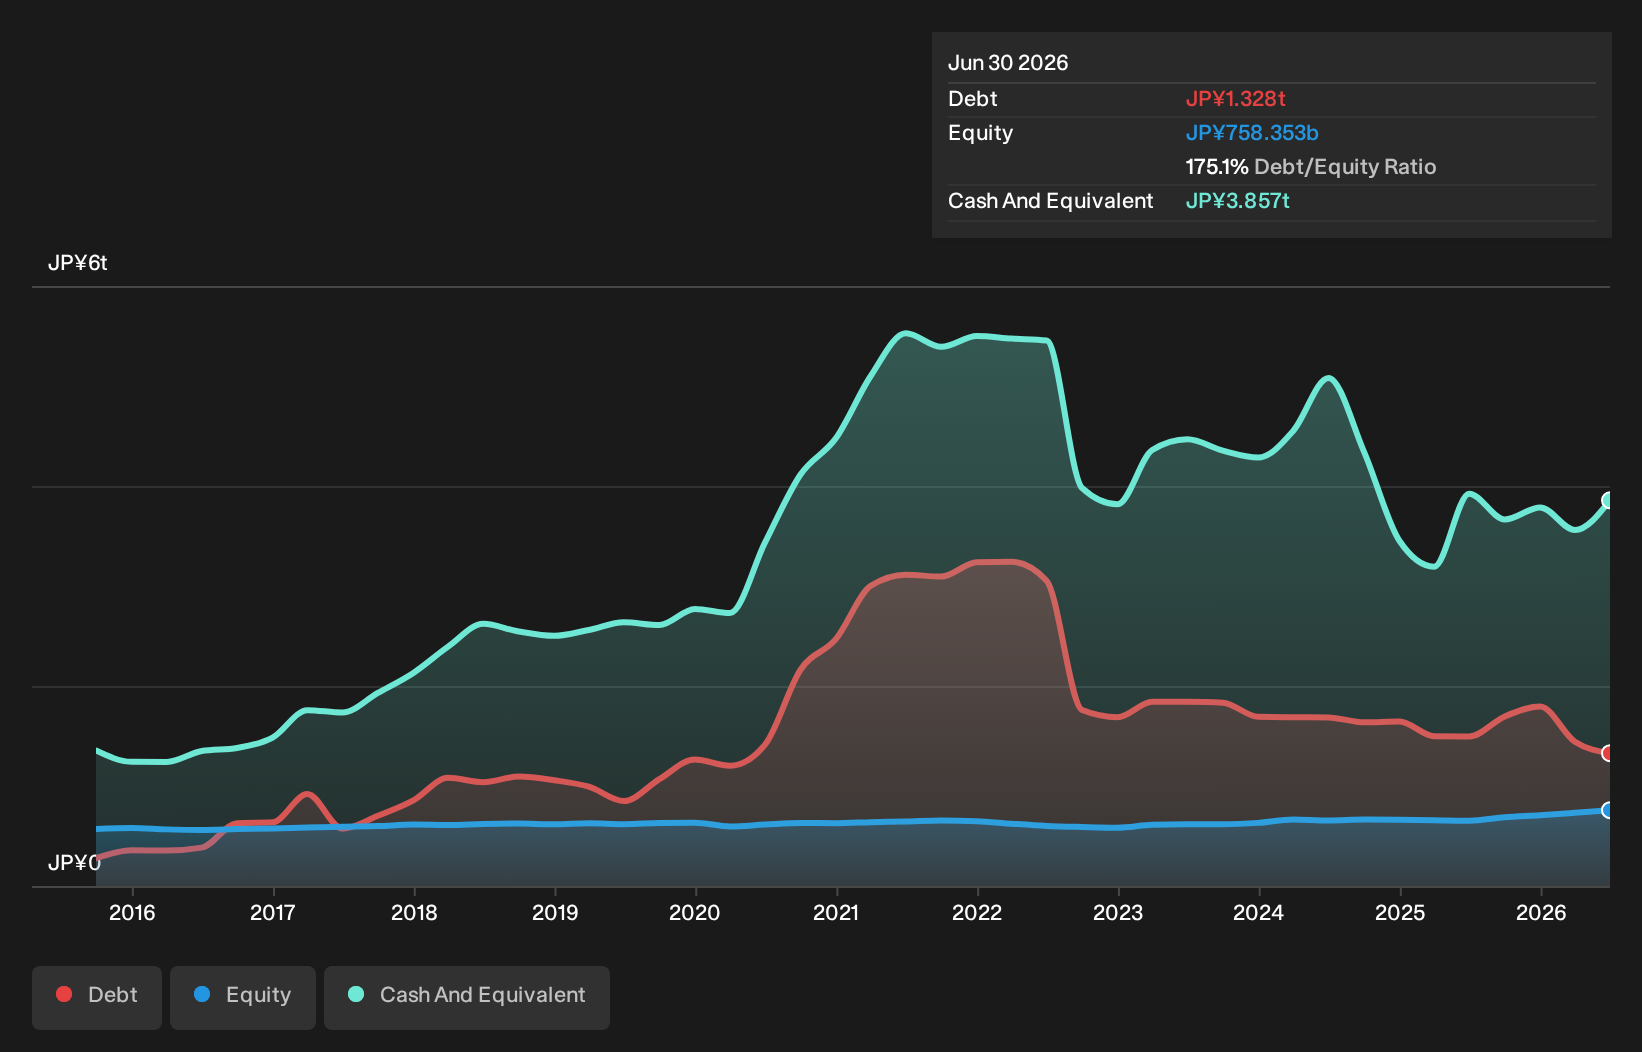Click the 2018 x-axis label
The image size is (1642, 1052).
[x=414, y=912]
